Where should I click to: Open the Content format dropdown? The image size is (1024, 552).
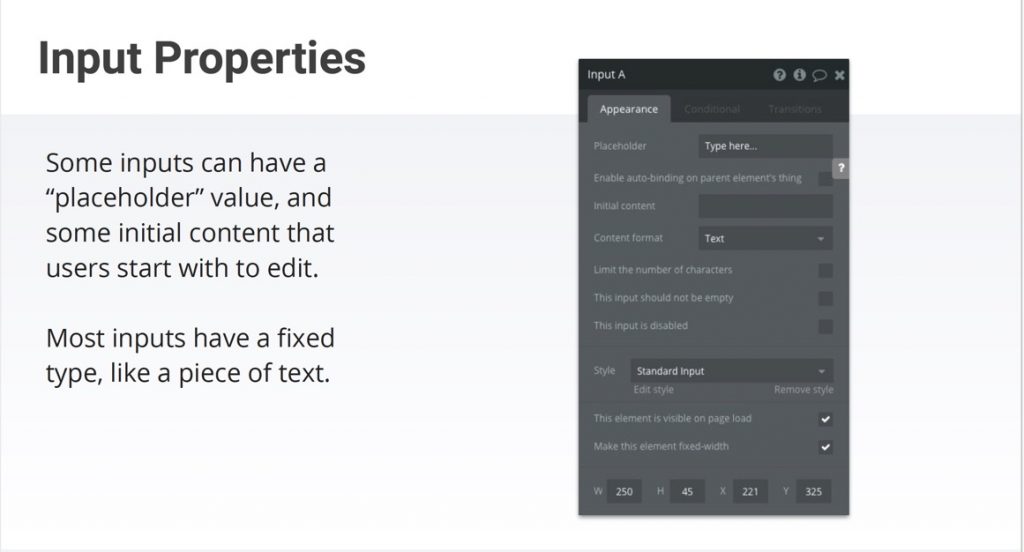765,238
